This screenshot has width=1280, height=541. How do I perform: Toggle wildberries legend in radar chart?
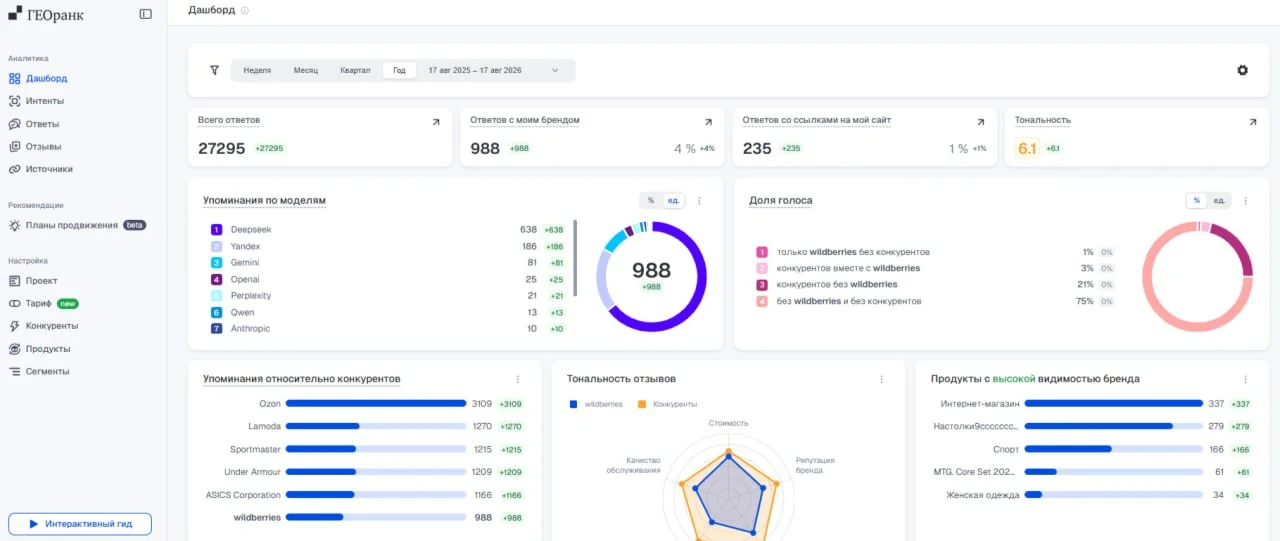coord(596,404)
